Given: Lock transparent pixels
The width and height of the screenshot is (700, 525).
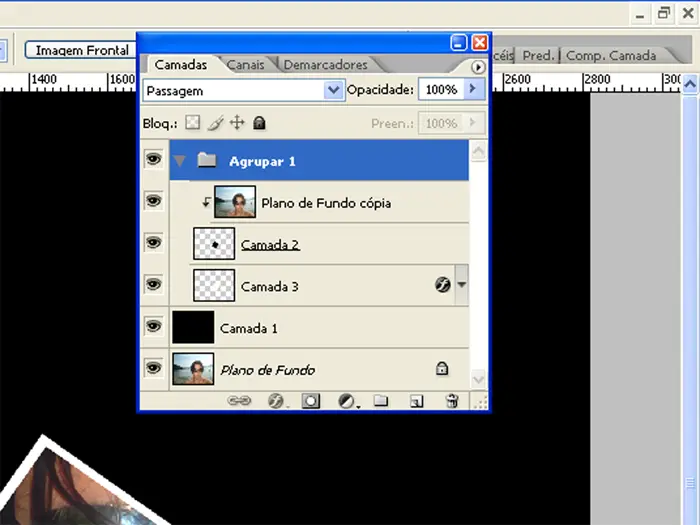Looking at the screenshot, I should point(192,123).
